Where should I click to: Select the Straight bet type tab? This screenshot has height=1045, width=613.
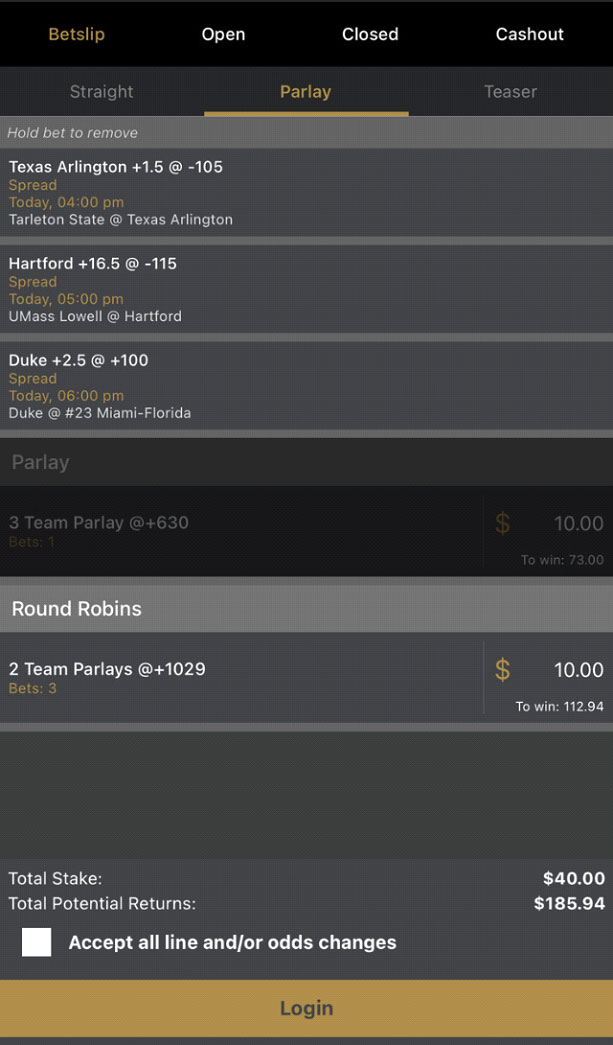(101, 92)
